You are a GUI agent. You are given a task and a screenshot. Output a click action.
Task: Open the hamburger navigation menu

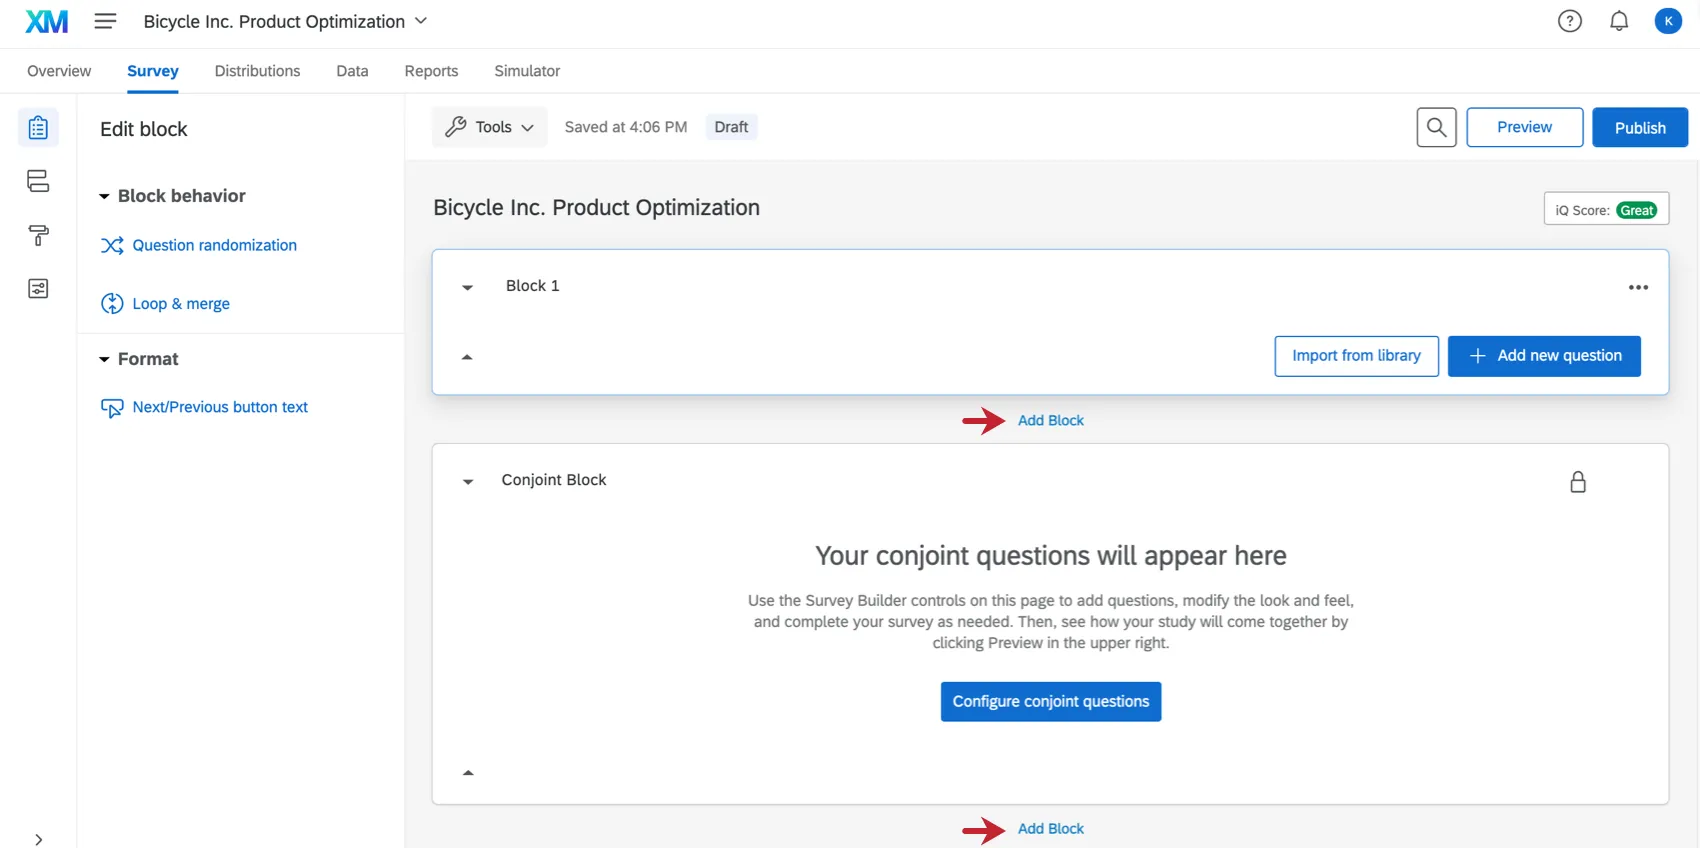[105, 21]
